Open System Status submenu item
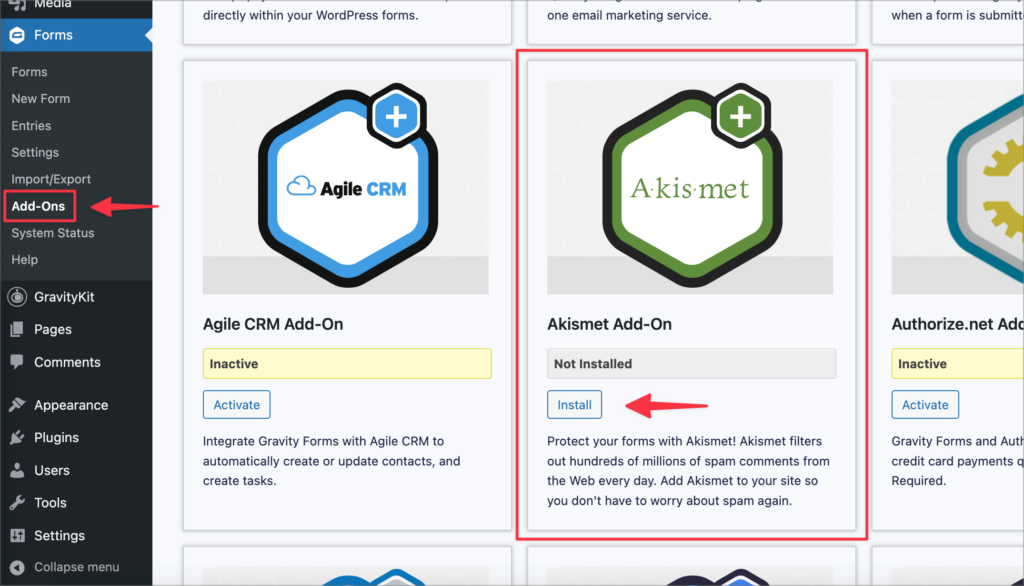This screenshot has width=1024, height=586. click(53, 233)
